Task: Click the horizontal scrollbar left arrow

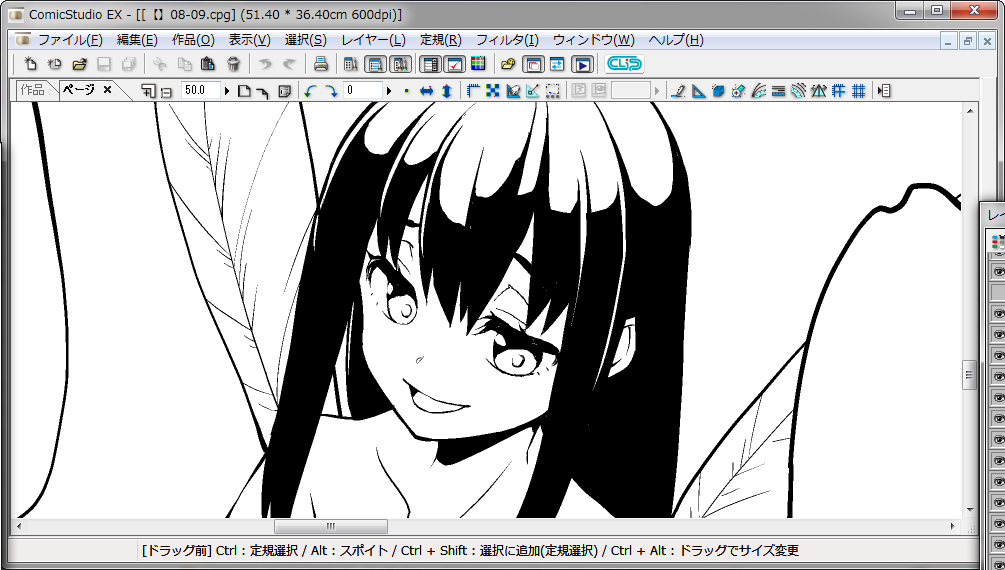Action: point(19,526)
